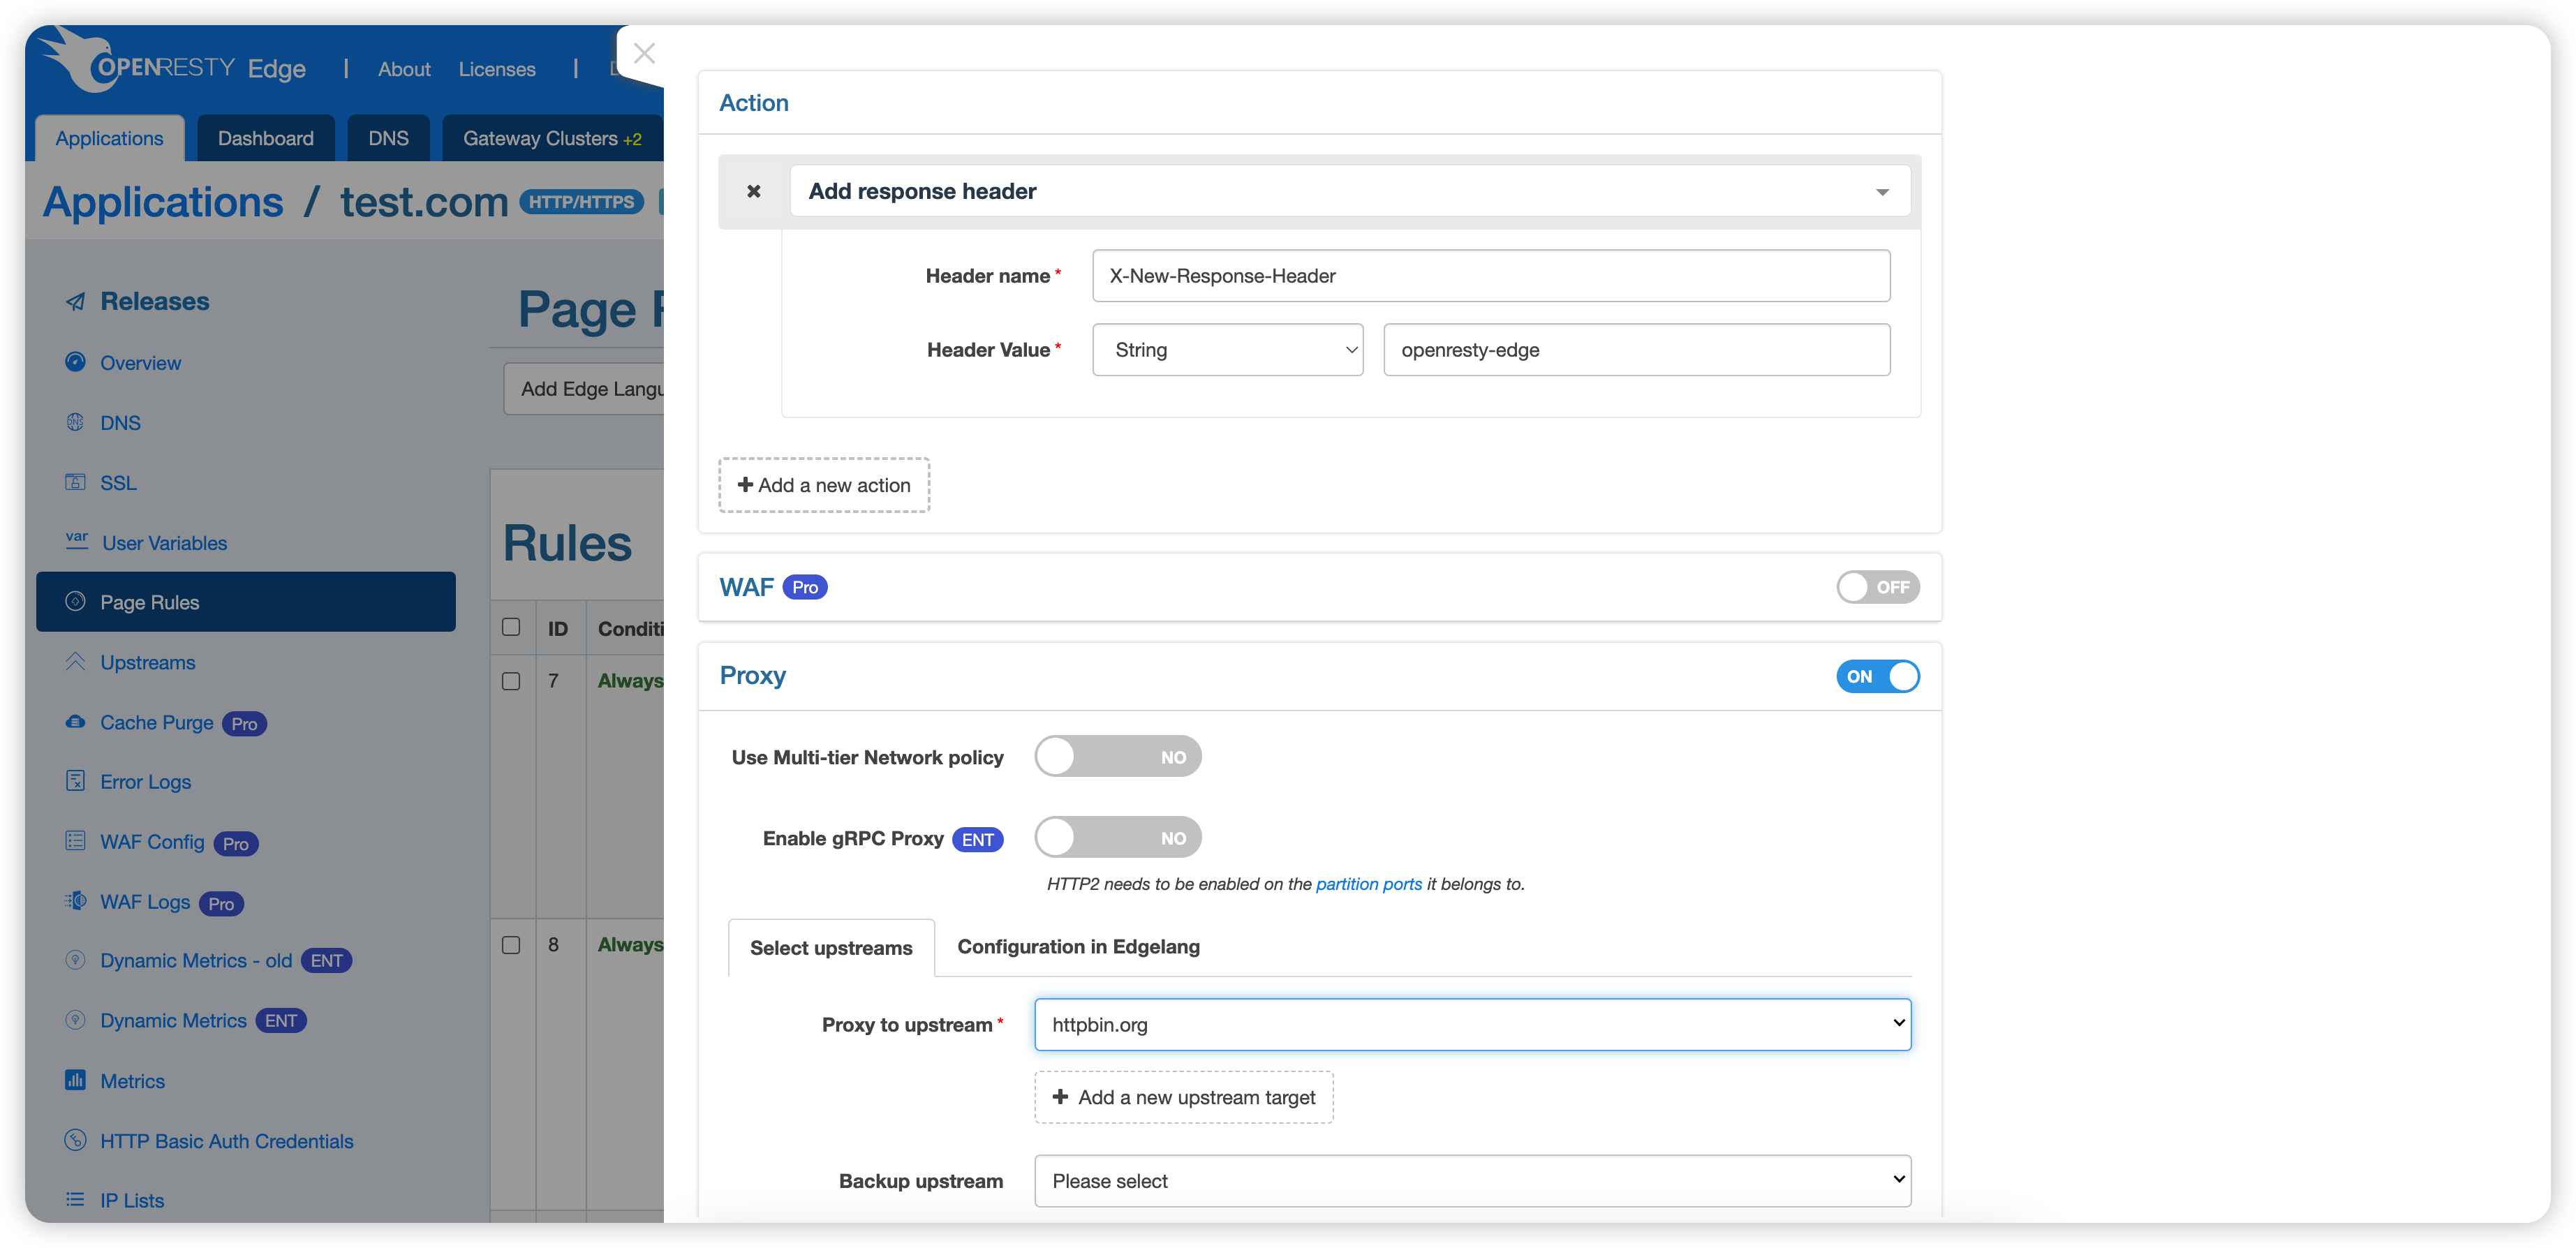This screenshot has height=1248, width=2576.
Task: Click the SSL lock icon
Action: tap(75, 482)
